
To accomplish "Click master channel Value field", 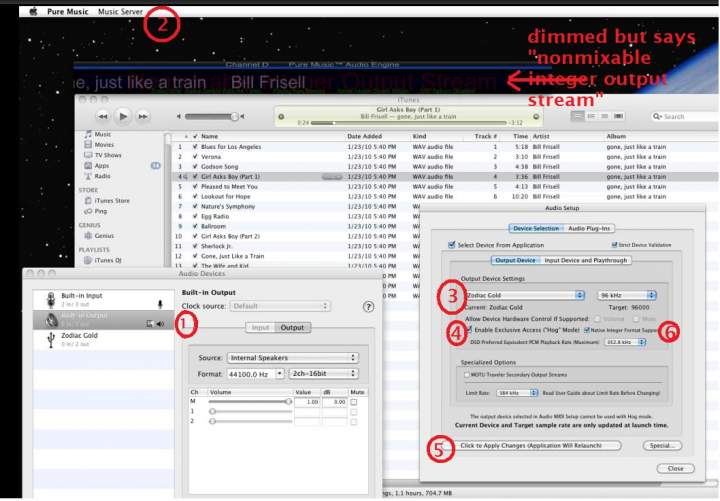I will click(x=307, y=402).
